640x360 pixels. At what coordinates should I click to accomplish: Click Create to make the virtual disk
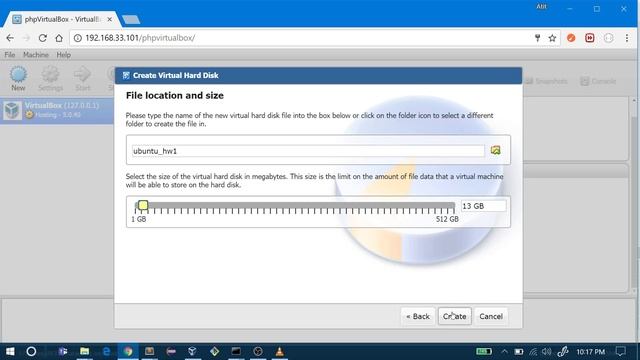point(455,316)
